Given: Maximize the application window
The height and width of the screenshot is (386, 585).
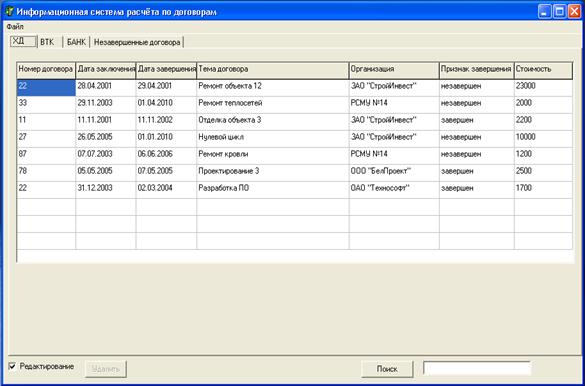Looking at the screenshot, I should (x=560, y=12).
